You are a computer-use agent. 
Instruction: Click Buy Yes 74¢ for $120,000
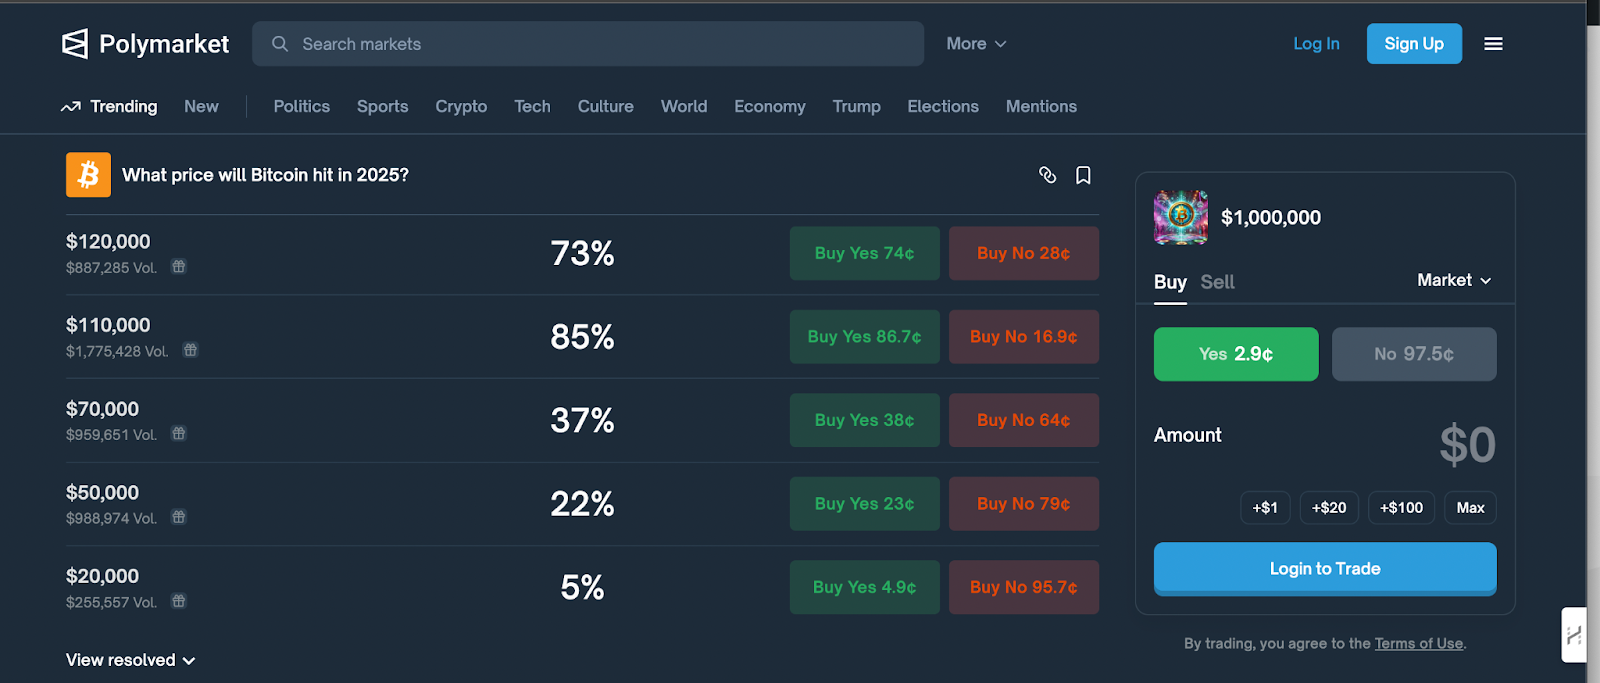click(865, 253)
